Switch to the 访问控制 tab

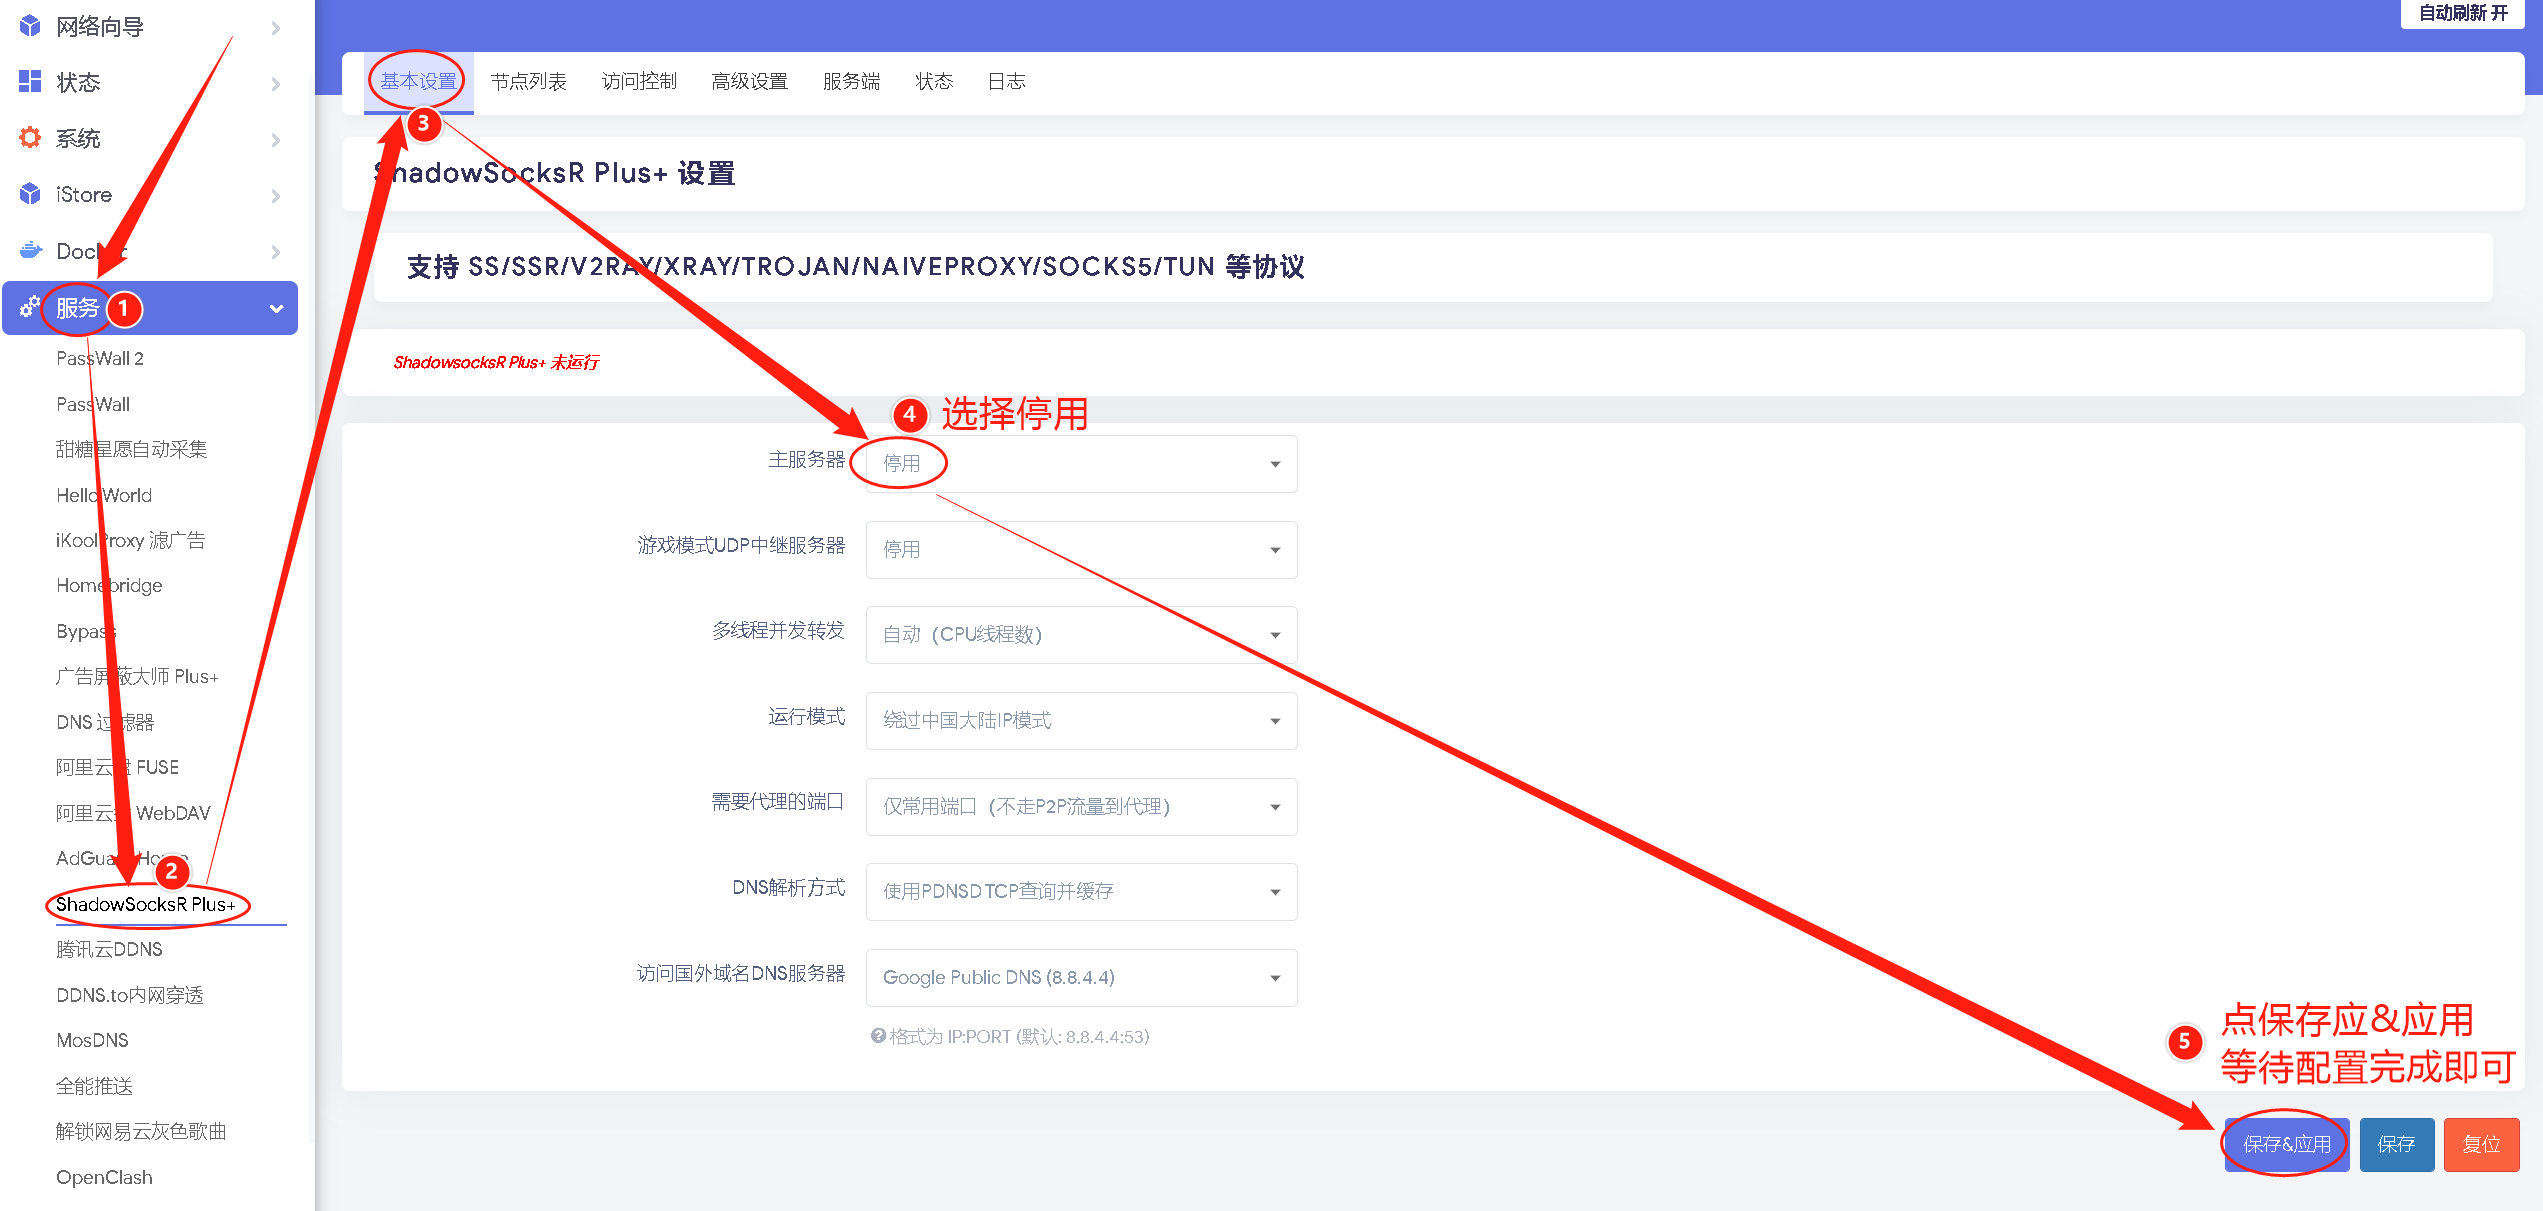tap(639, 82)
